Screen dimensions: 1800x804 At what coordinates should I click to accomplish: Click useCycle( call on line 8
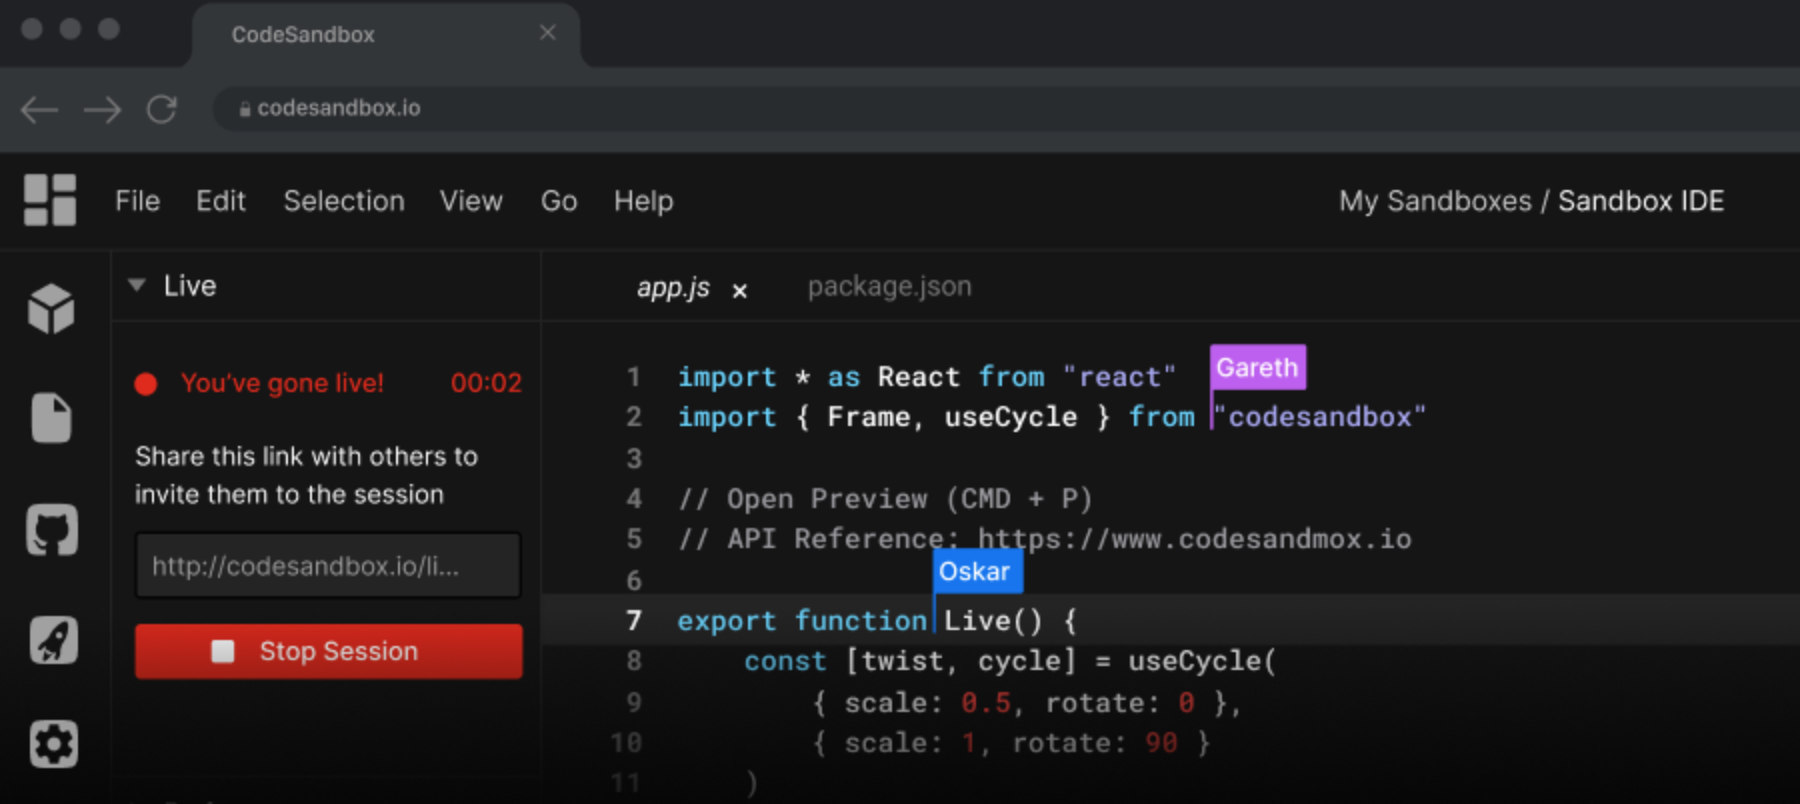[x=1202, y=661]
